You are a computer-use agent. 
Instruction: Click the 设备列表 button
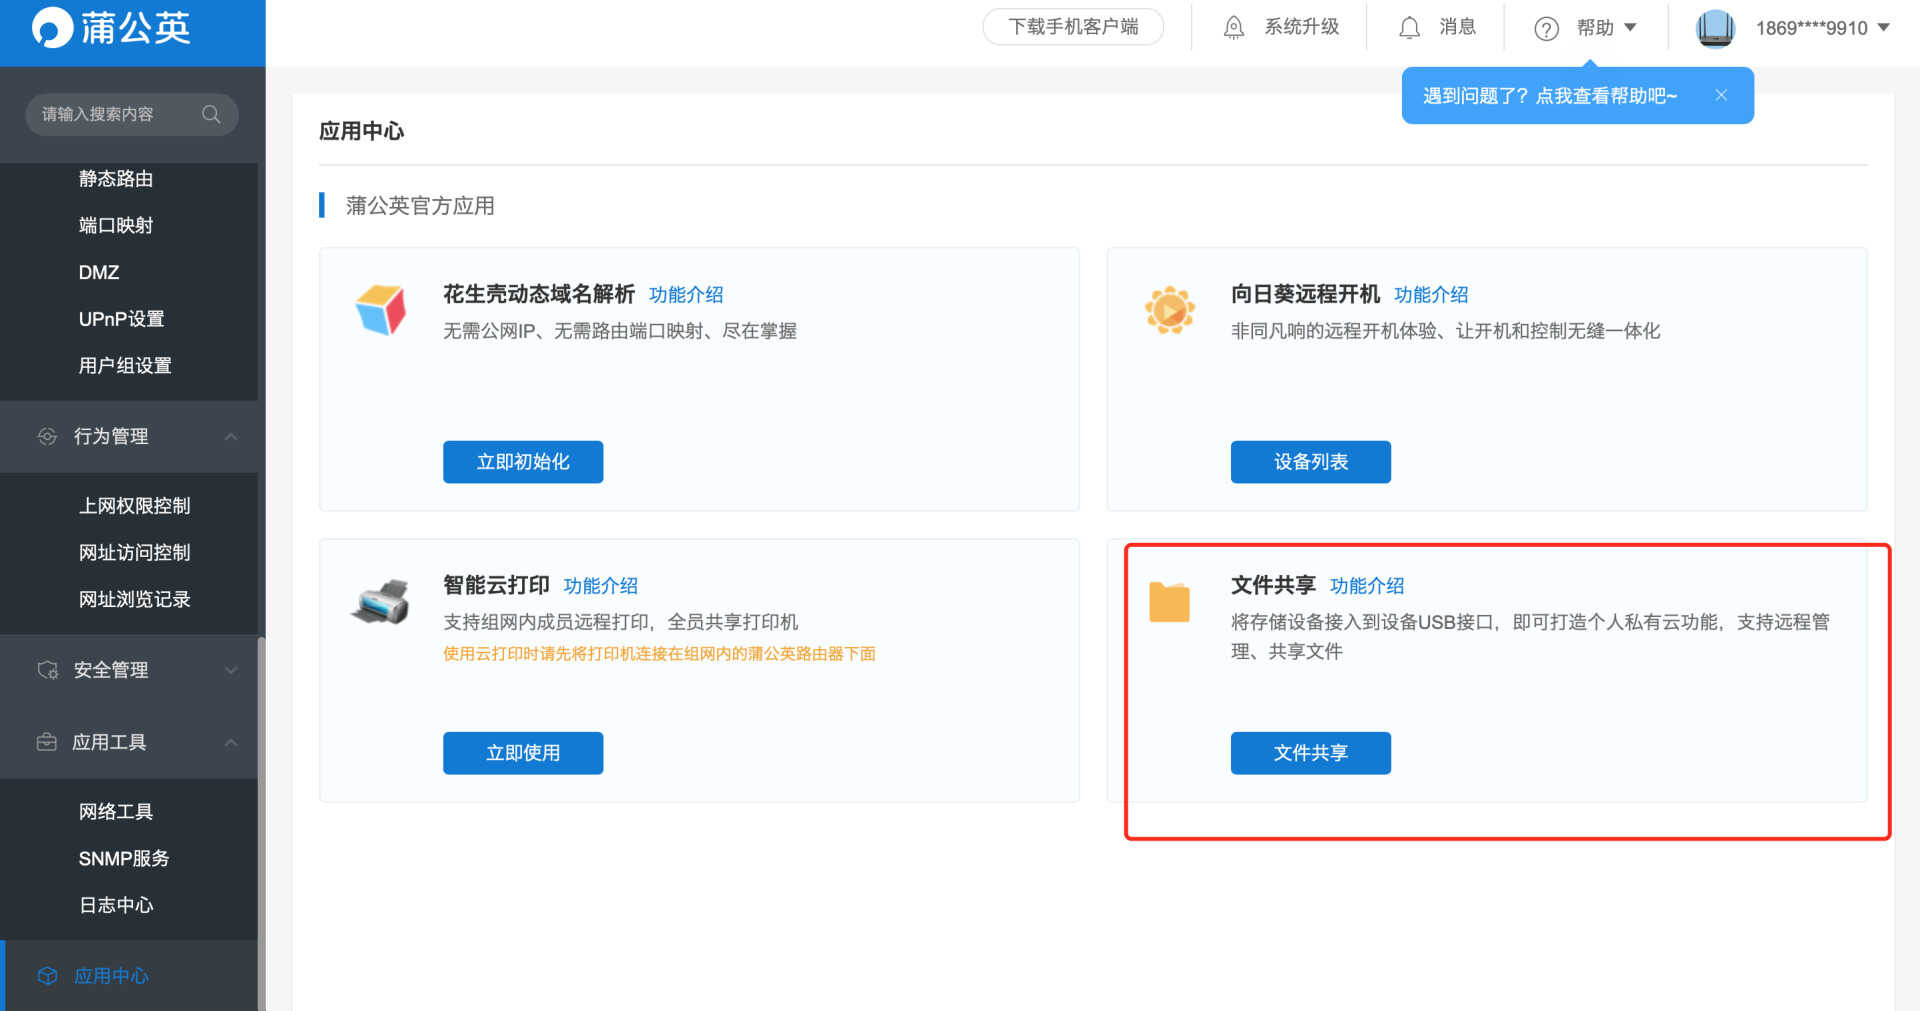1311,462
